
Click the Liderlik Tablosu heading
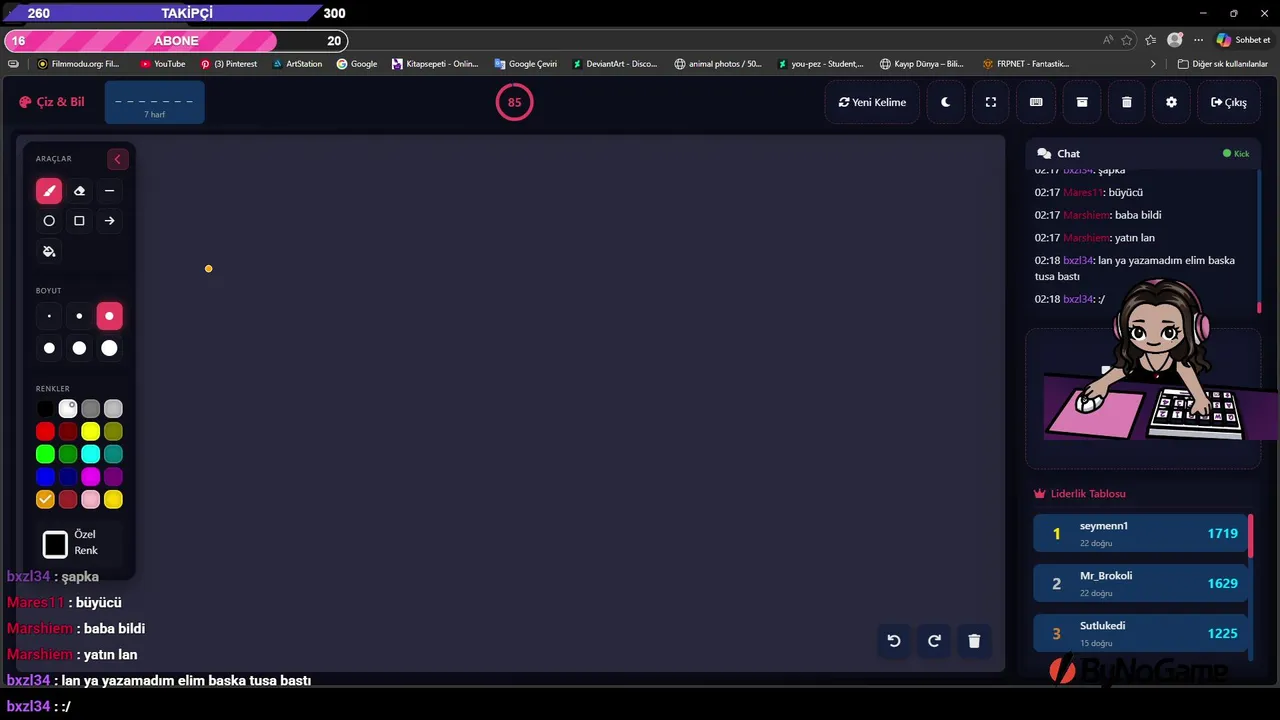tap(1080, 494)
